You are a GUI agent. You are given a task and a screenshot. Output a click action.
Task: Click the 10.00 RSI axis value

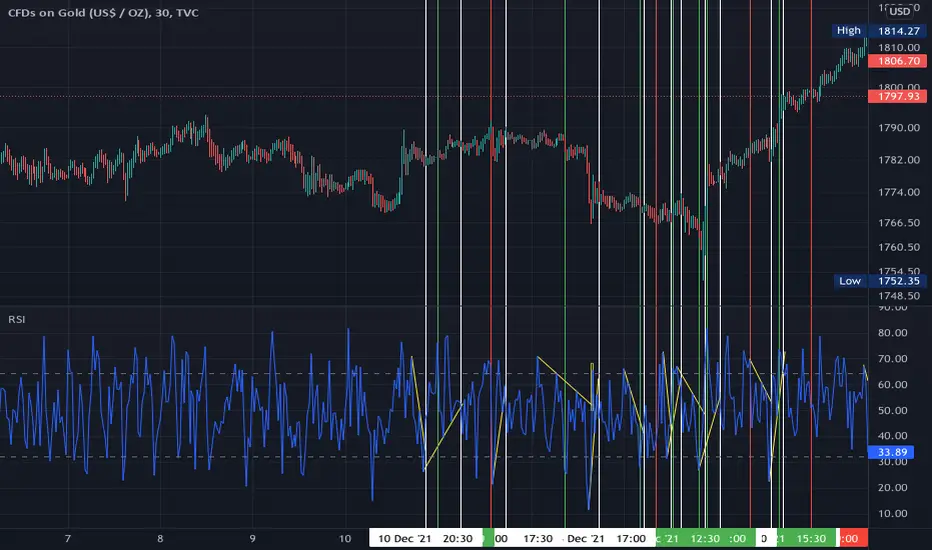[893, 514]
